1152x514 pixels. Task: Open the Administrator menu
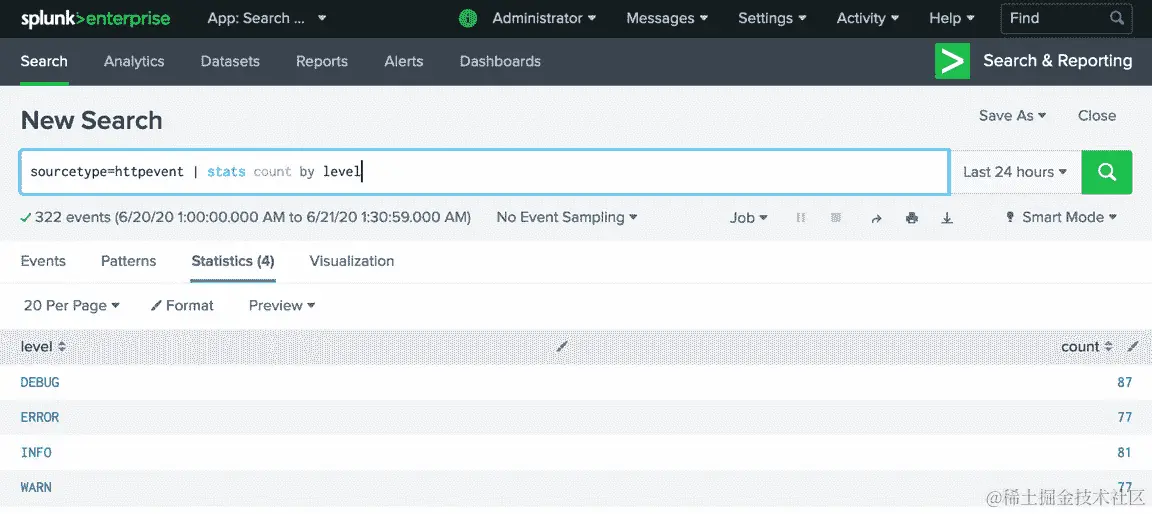[x=544, y=18]
